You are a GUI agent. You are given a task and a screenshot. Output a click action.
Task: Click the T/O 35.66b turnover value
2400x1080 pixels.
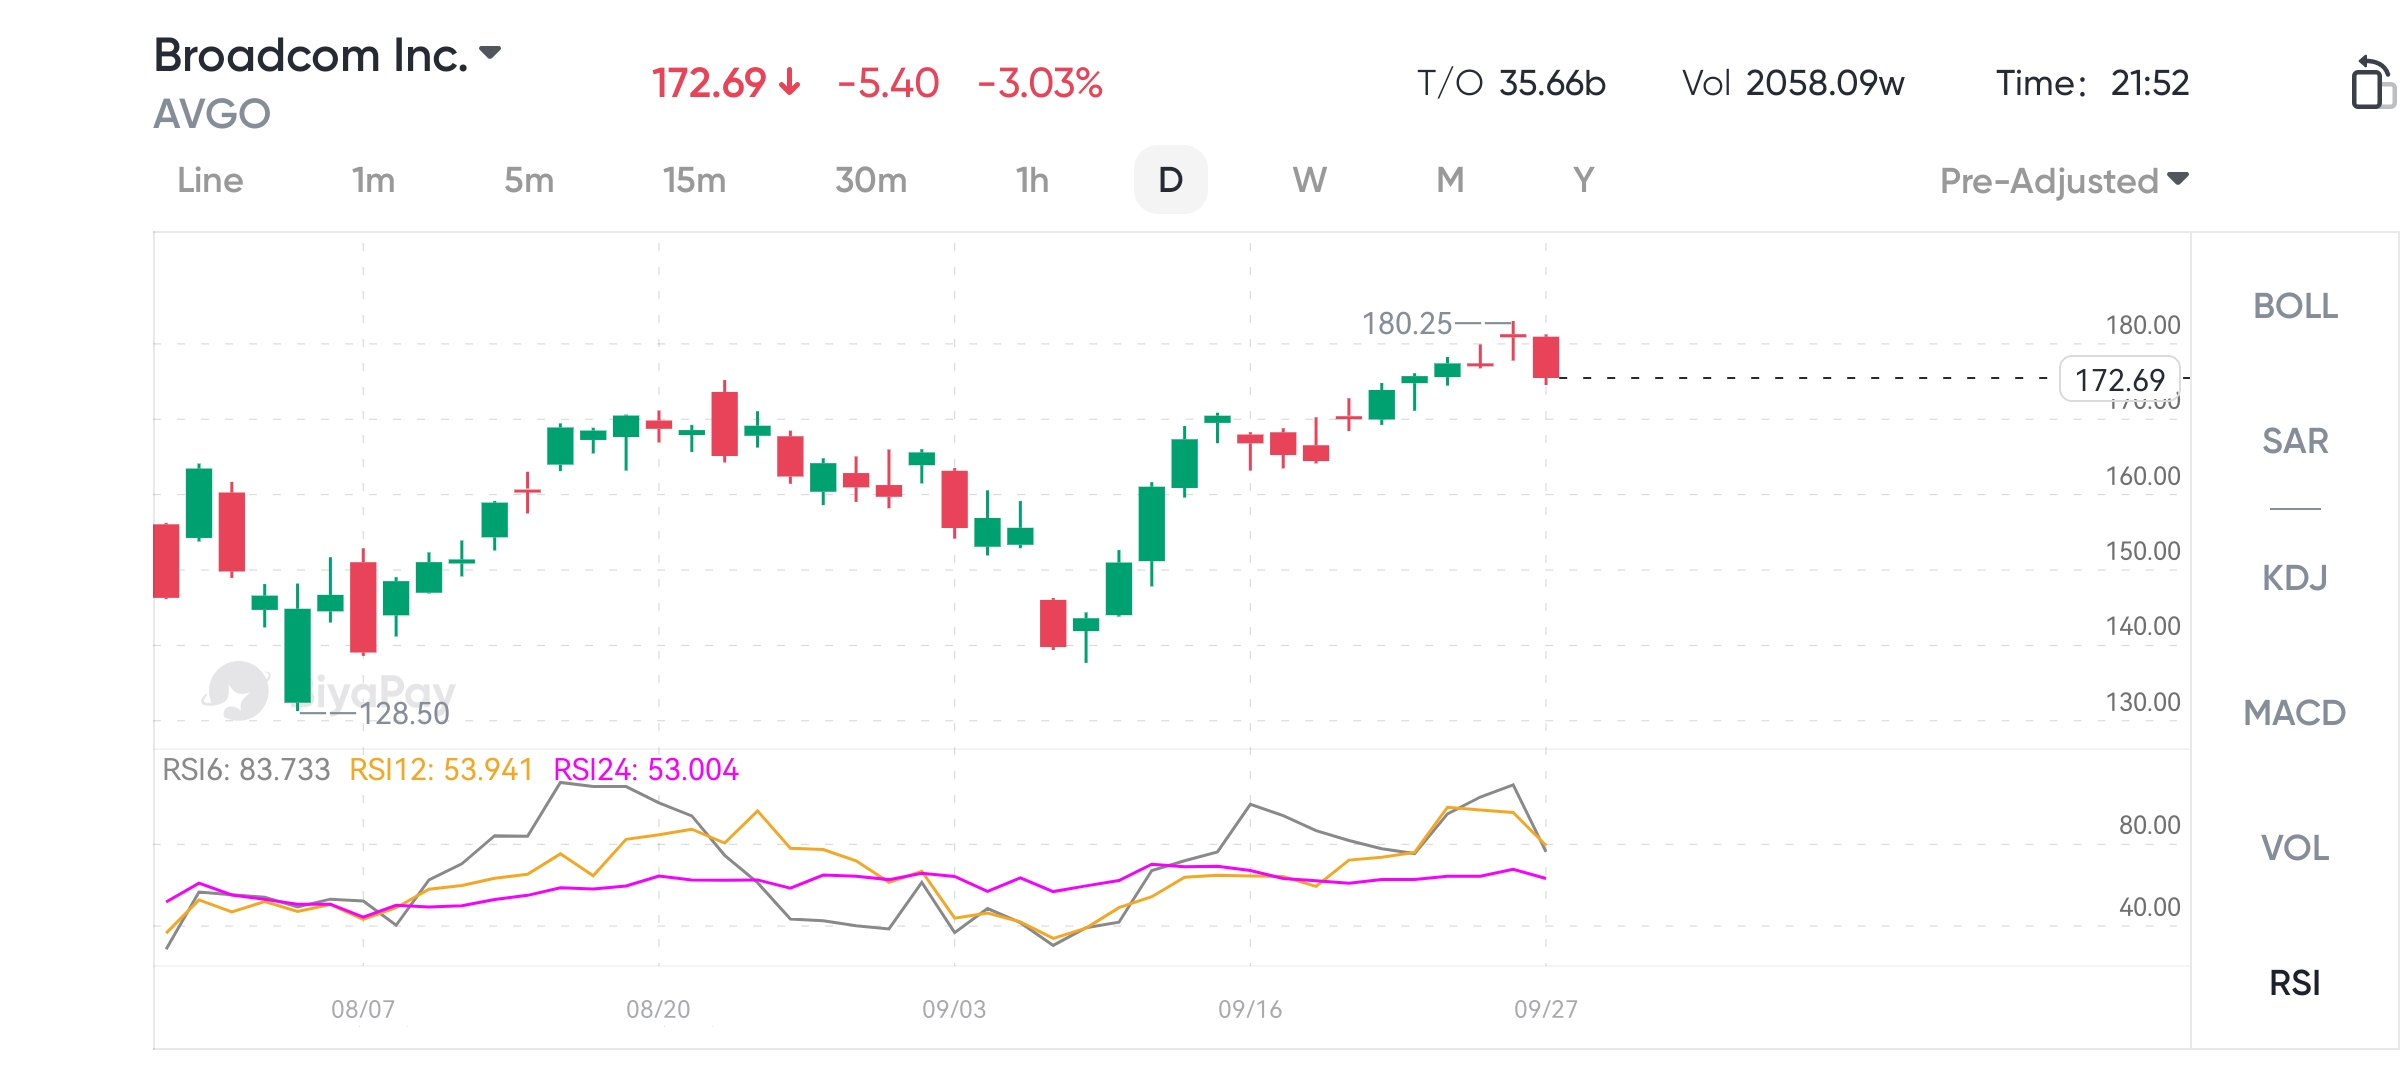tap(1511, 83)
